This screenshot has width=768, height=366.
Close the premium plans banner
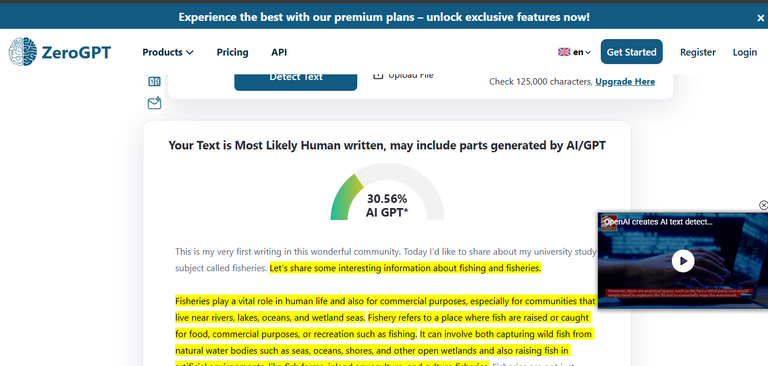760,18
